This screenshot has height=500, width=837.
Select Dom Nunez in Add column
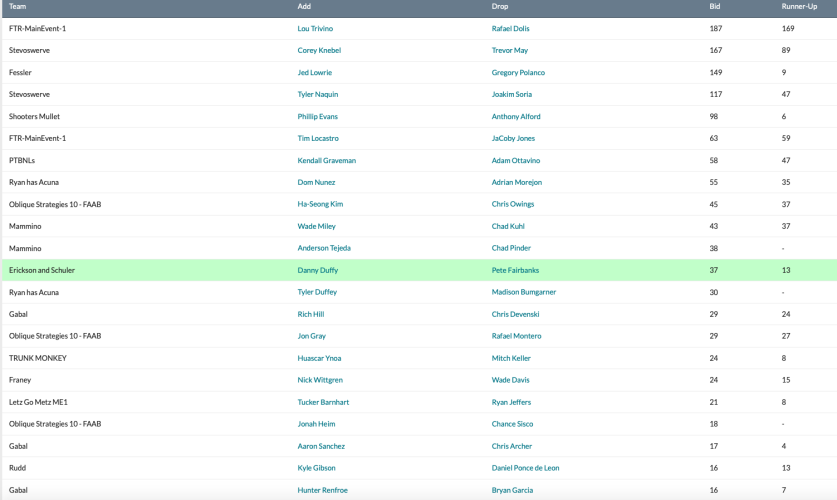pos(316,182)
